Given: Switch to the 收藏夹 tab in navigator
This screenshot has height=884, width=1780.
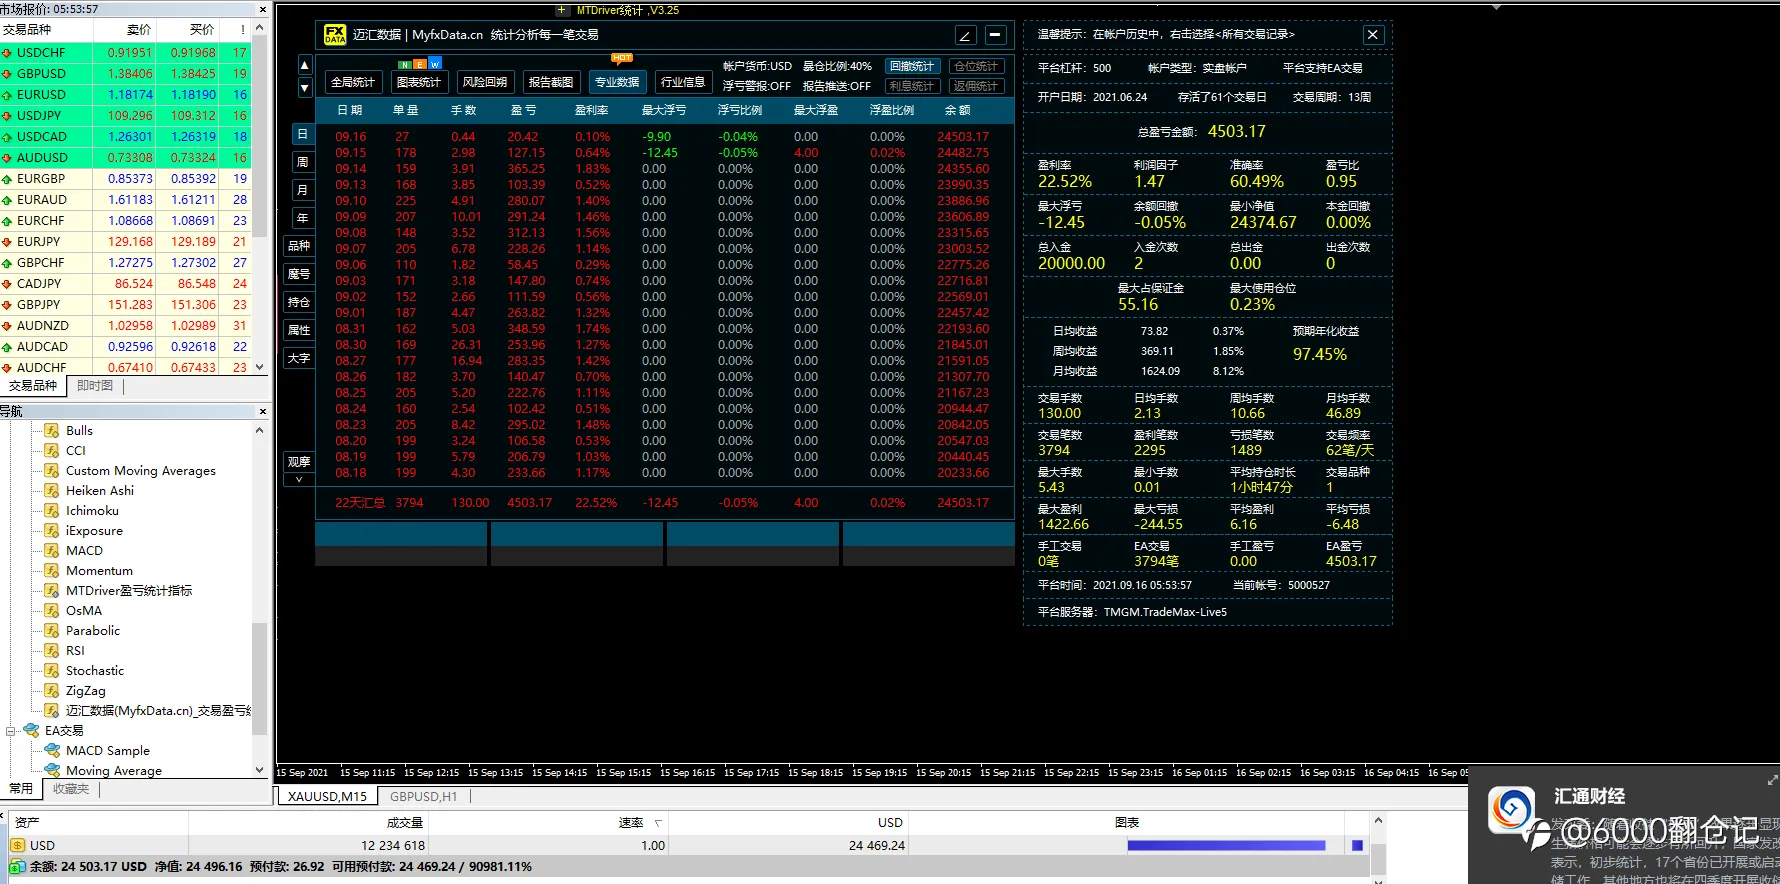Looking at the screenshot, I should pos(71,789).
